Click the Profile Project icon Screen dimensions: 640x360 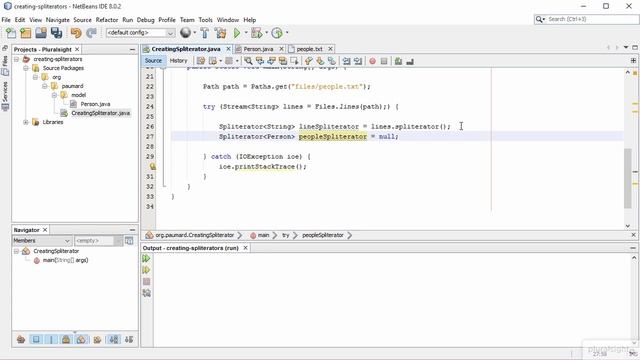277,33
